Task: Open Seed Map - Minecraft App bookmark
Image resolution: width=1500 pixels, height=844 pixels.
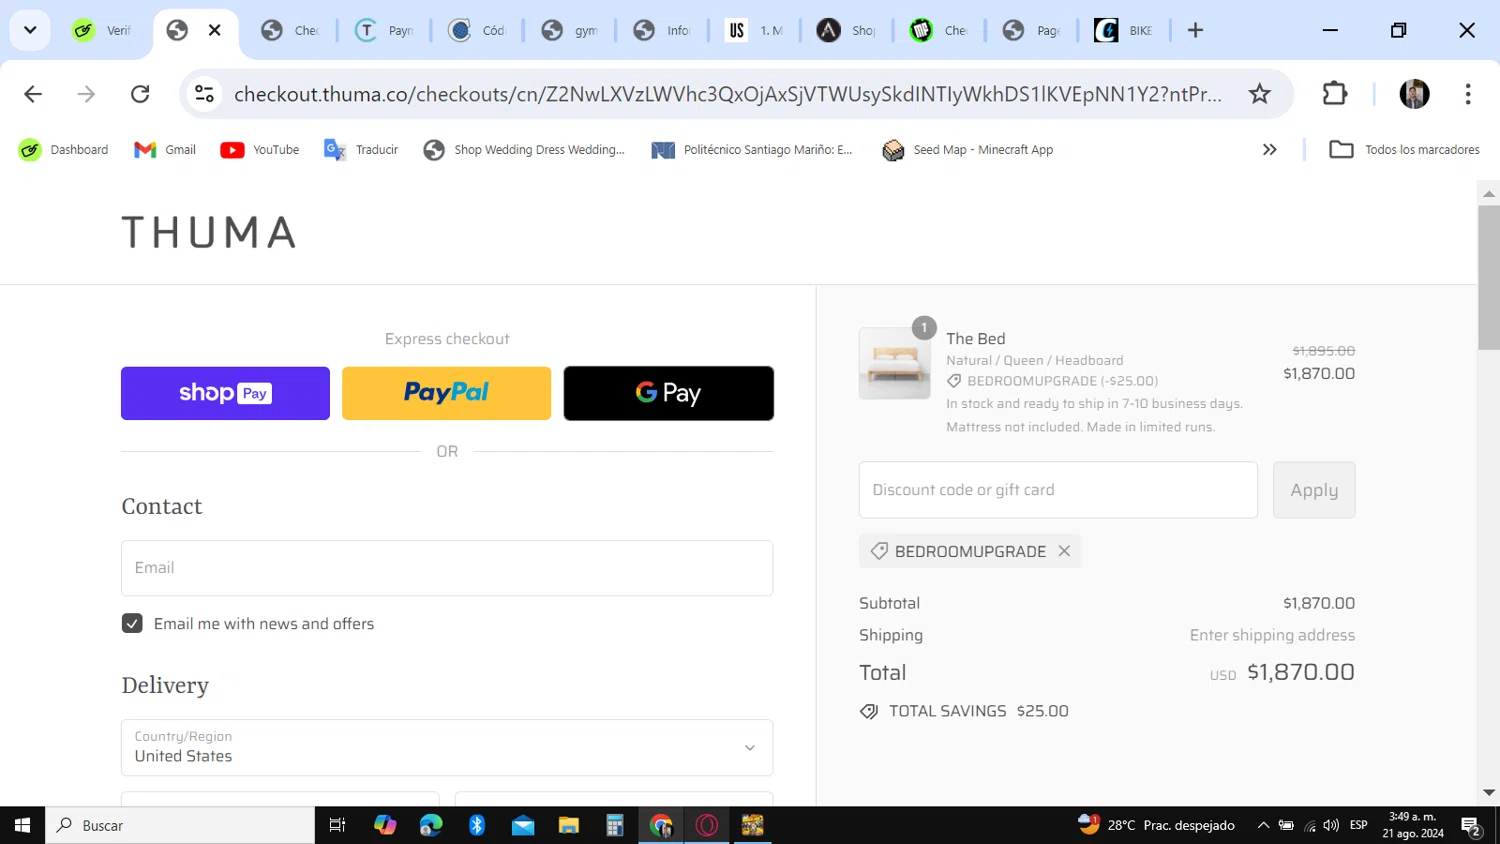Action: [968, 150]
